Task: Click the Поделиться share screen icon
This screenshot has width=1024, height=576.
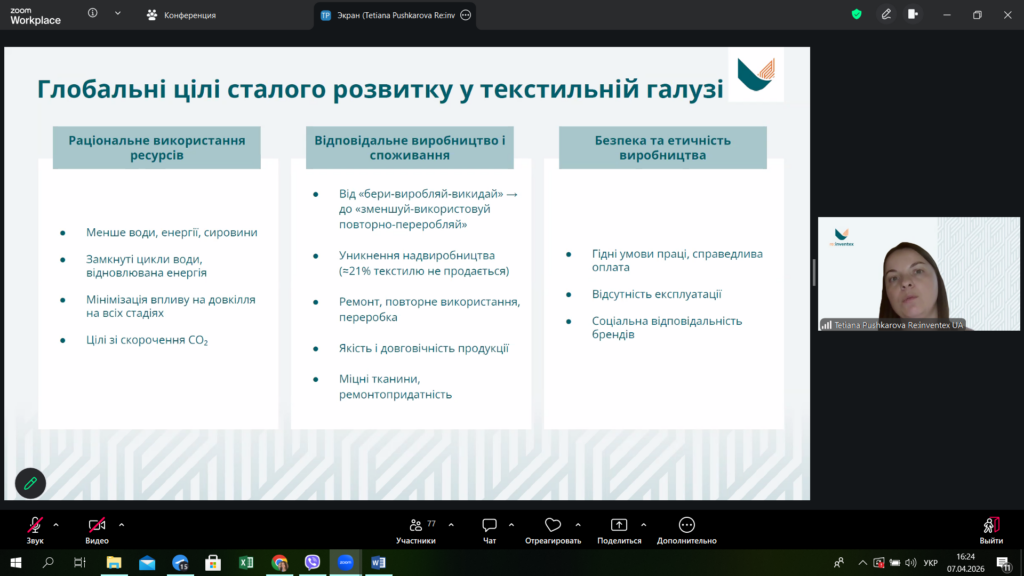Action: pos(619,525)
